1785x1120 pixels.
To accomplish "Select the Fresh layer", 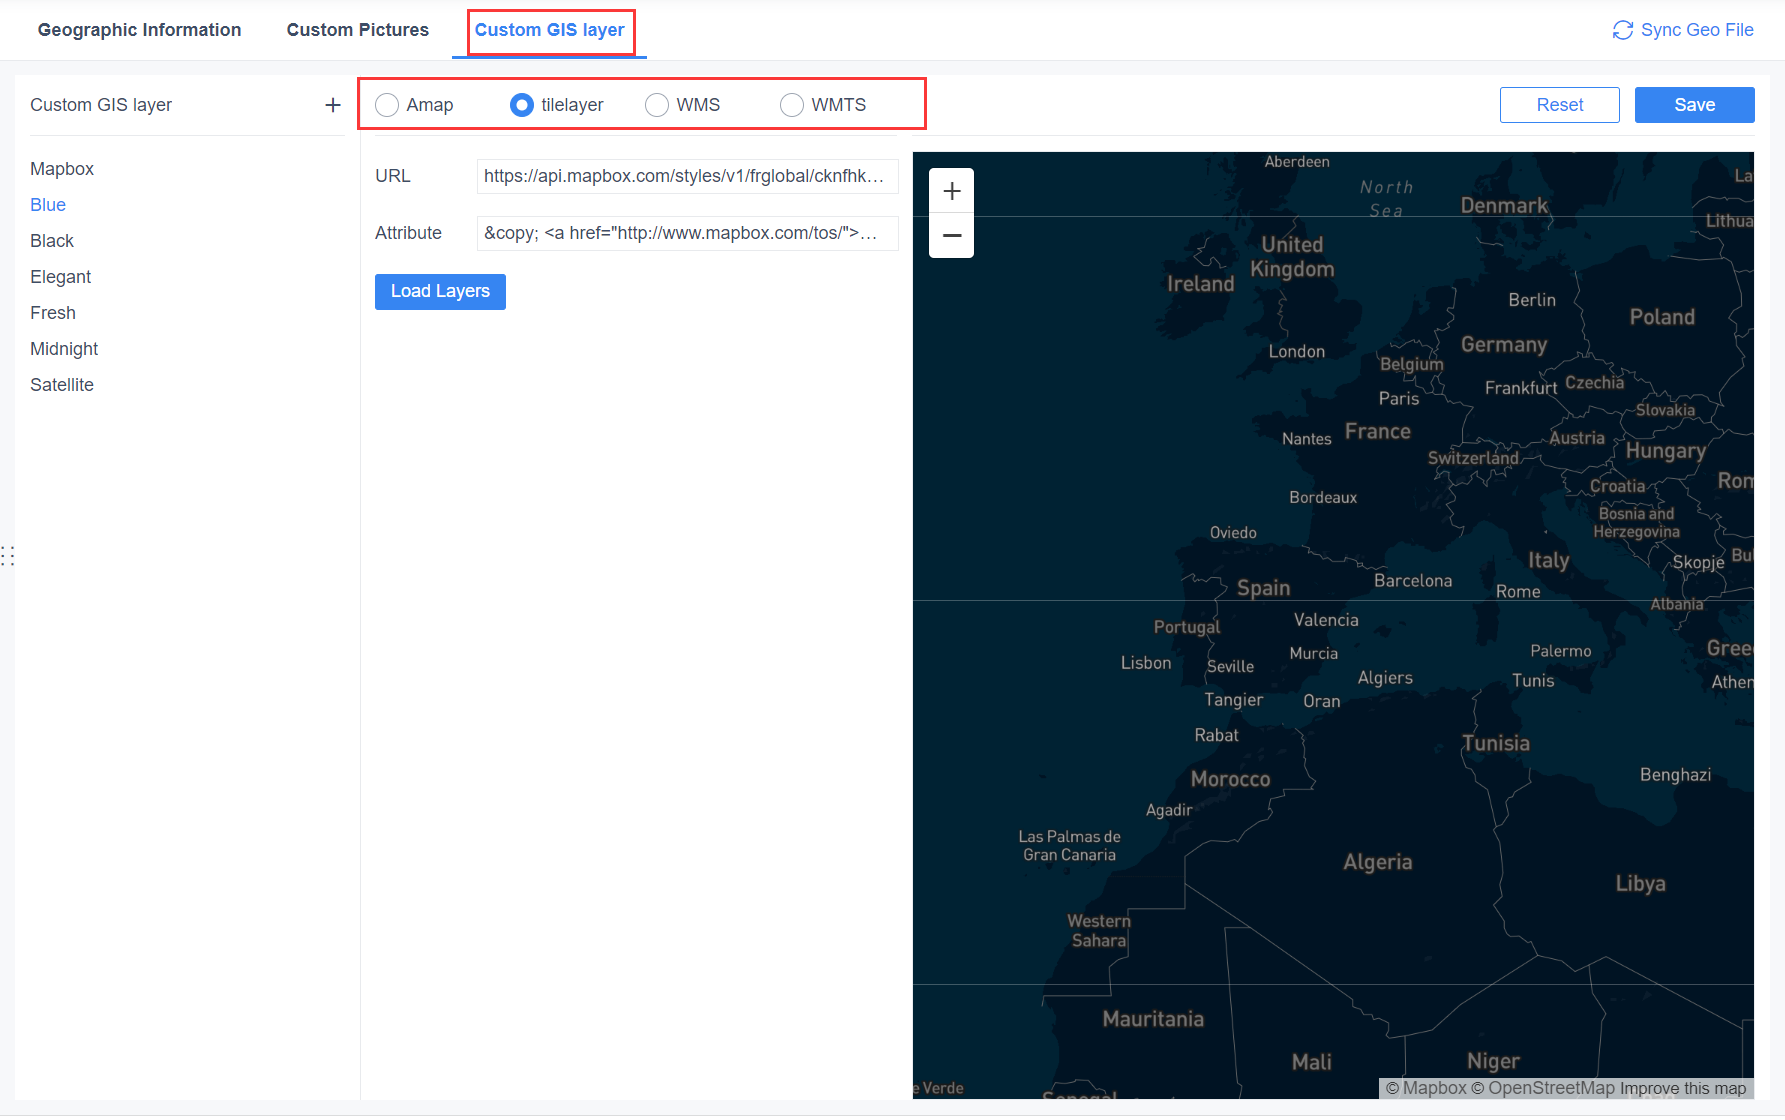I will pyautogui.click(x=53, y=313).
